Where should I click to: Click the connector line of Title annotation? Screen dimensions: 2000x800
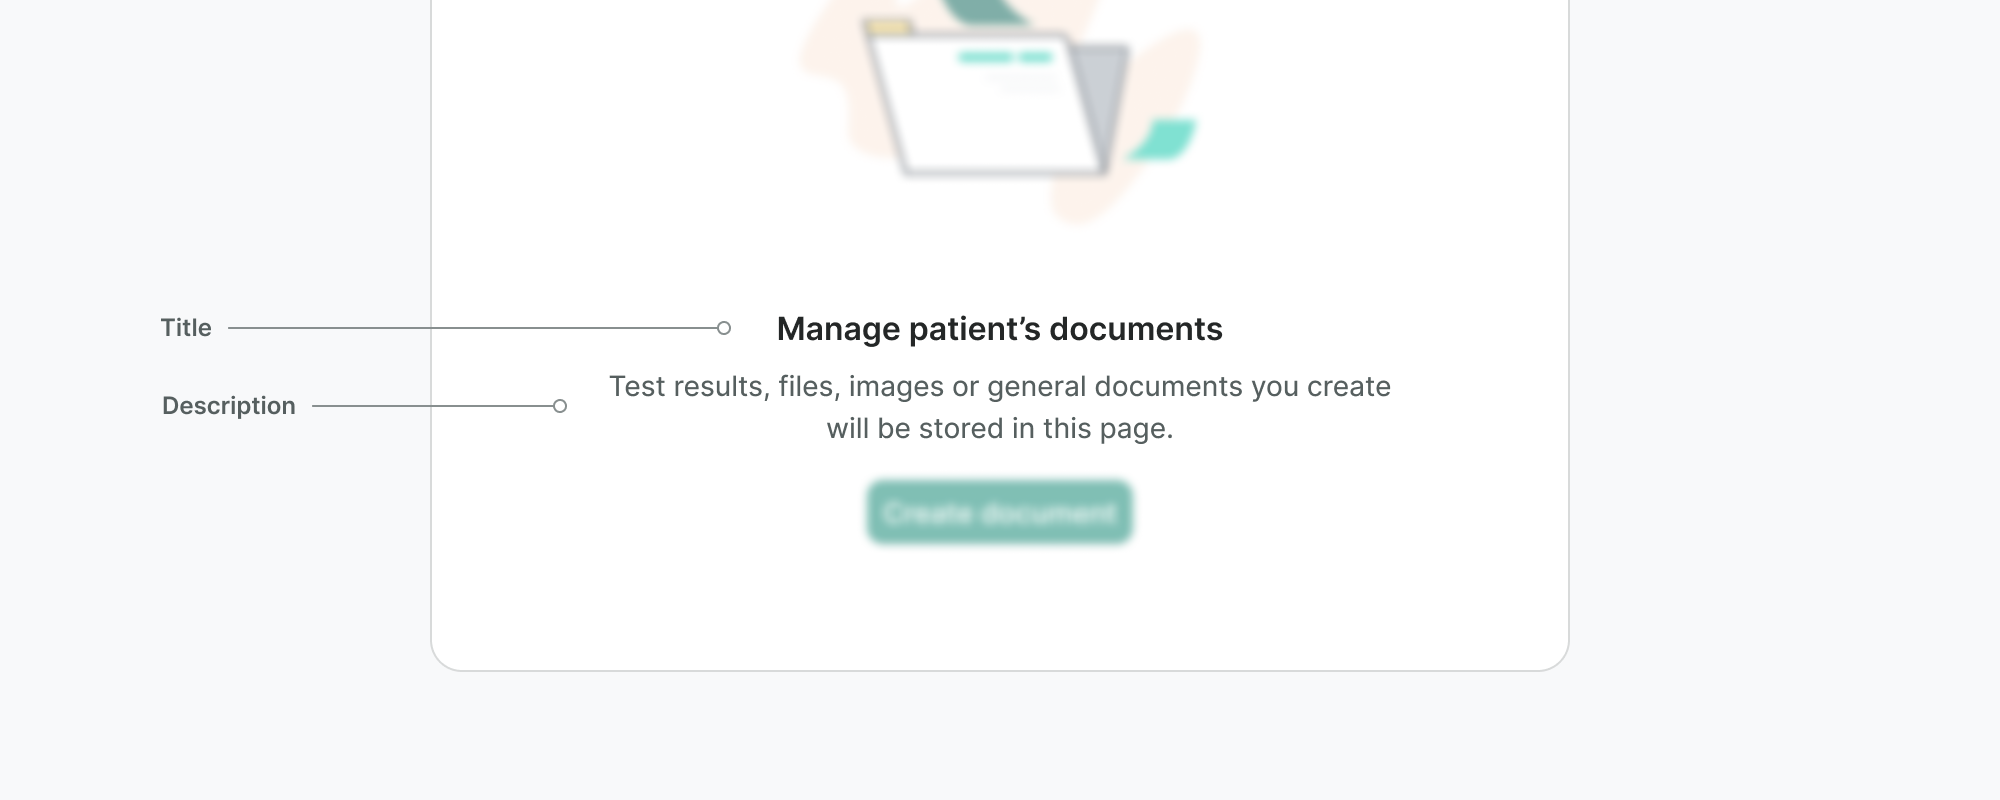click(470, 328)
